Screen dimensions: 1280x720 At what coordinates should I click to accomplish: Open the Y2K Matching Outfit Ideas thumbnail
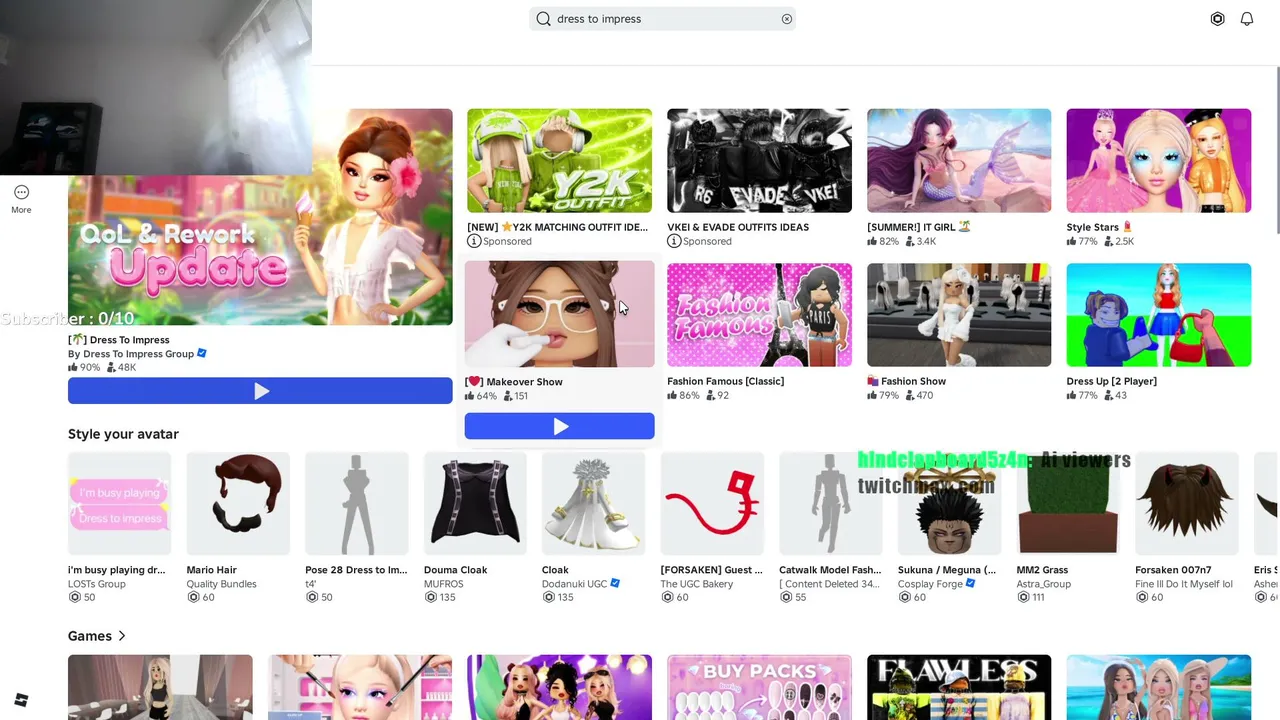click(x=560, y=161)
